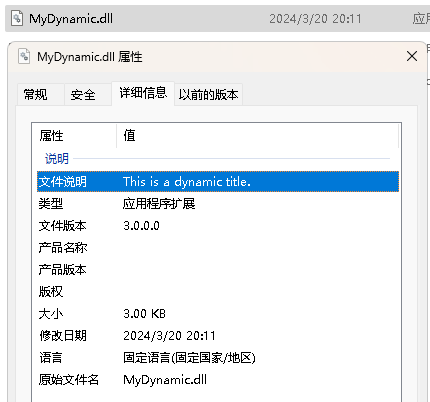Click the 原始文件名 MyDynamic.dll row
The image size is (430, 402).
pyautogui.click(x=218, y=380)
